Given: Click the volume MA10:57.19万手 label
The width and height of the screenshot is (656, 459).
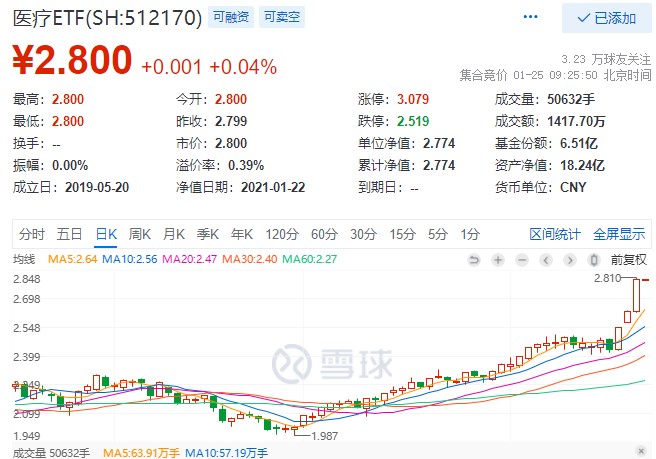Looking at the screenshot, I should tap(226, 453).
